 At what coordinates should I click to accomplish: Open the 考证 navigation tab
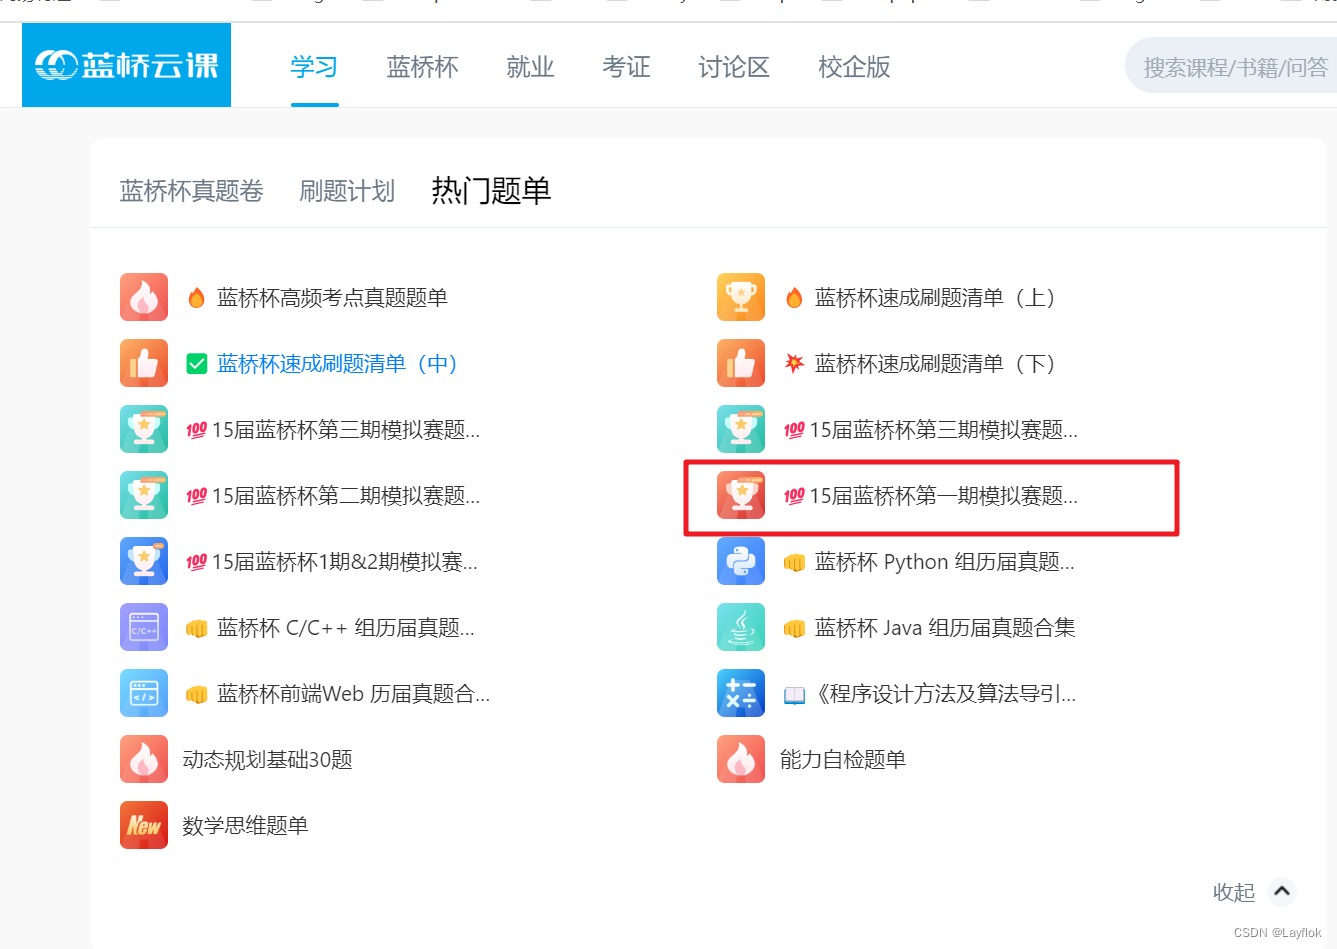626,67
